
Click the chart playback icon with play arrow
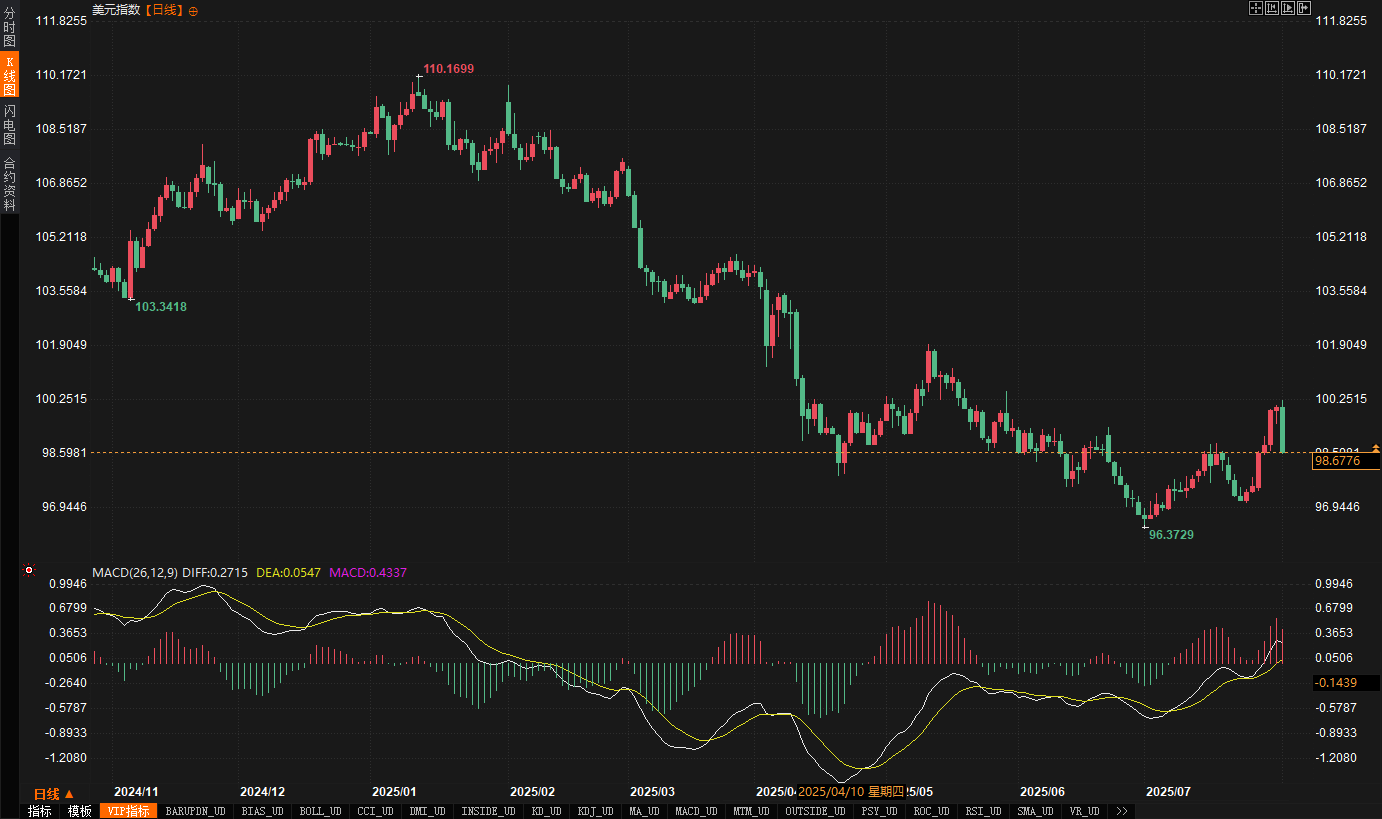1288,8
